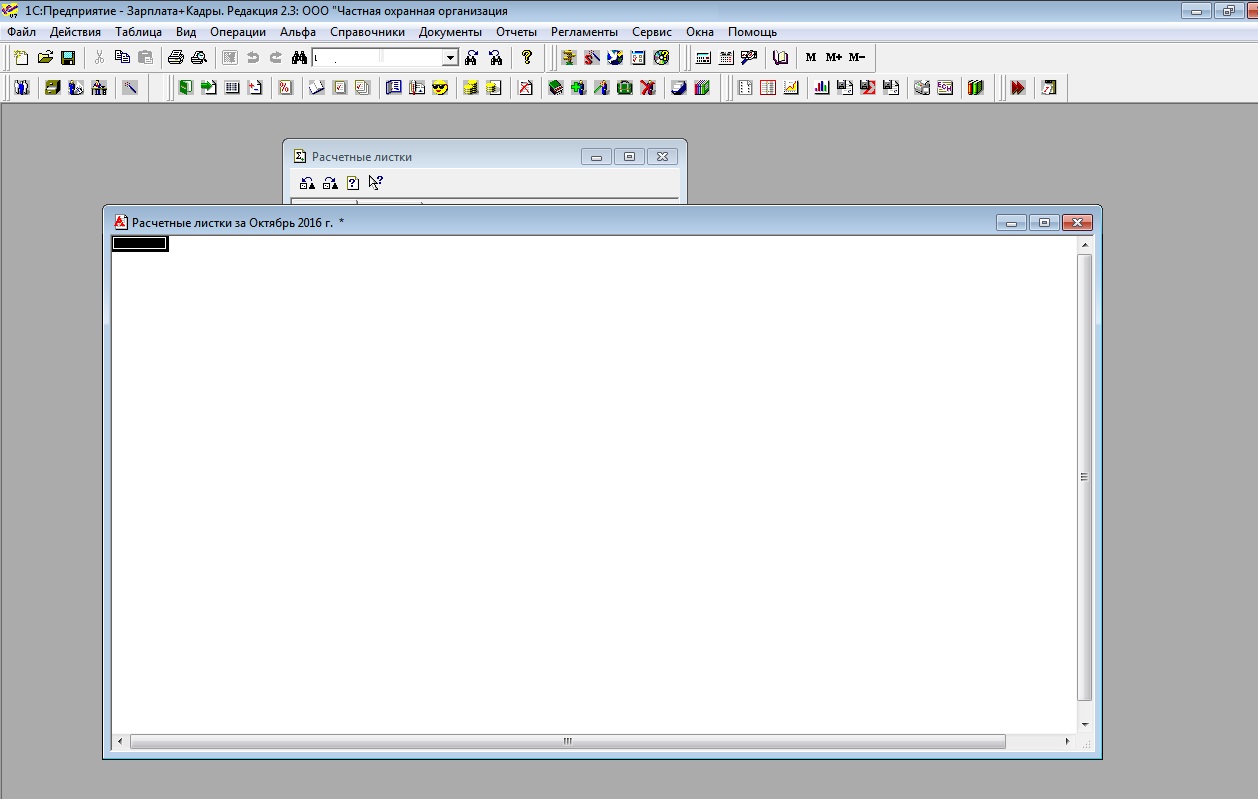Click the sunglasses smiley face icon
Viewport: 1258px width, 799px height.
pos(440,88)
